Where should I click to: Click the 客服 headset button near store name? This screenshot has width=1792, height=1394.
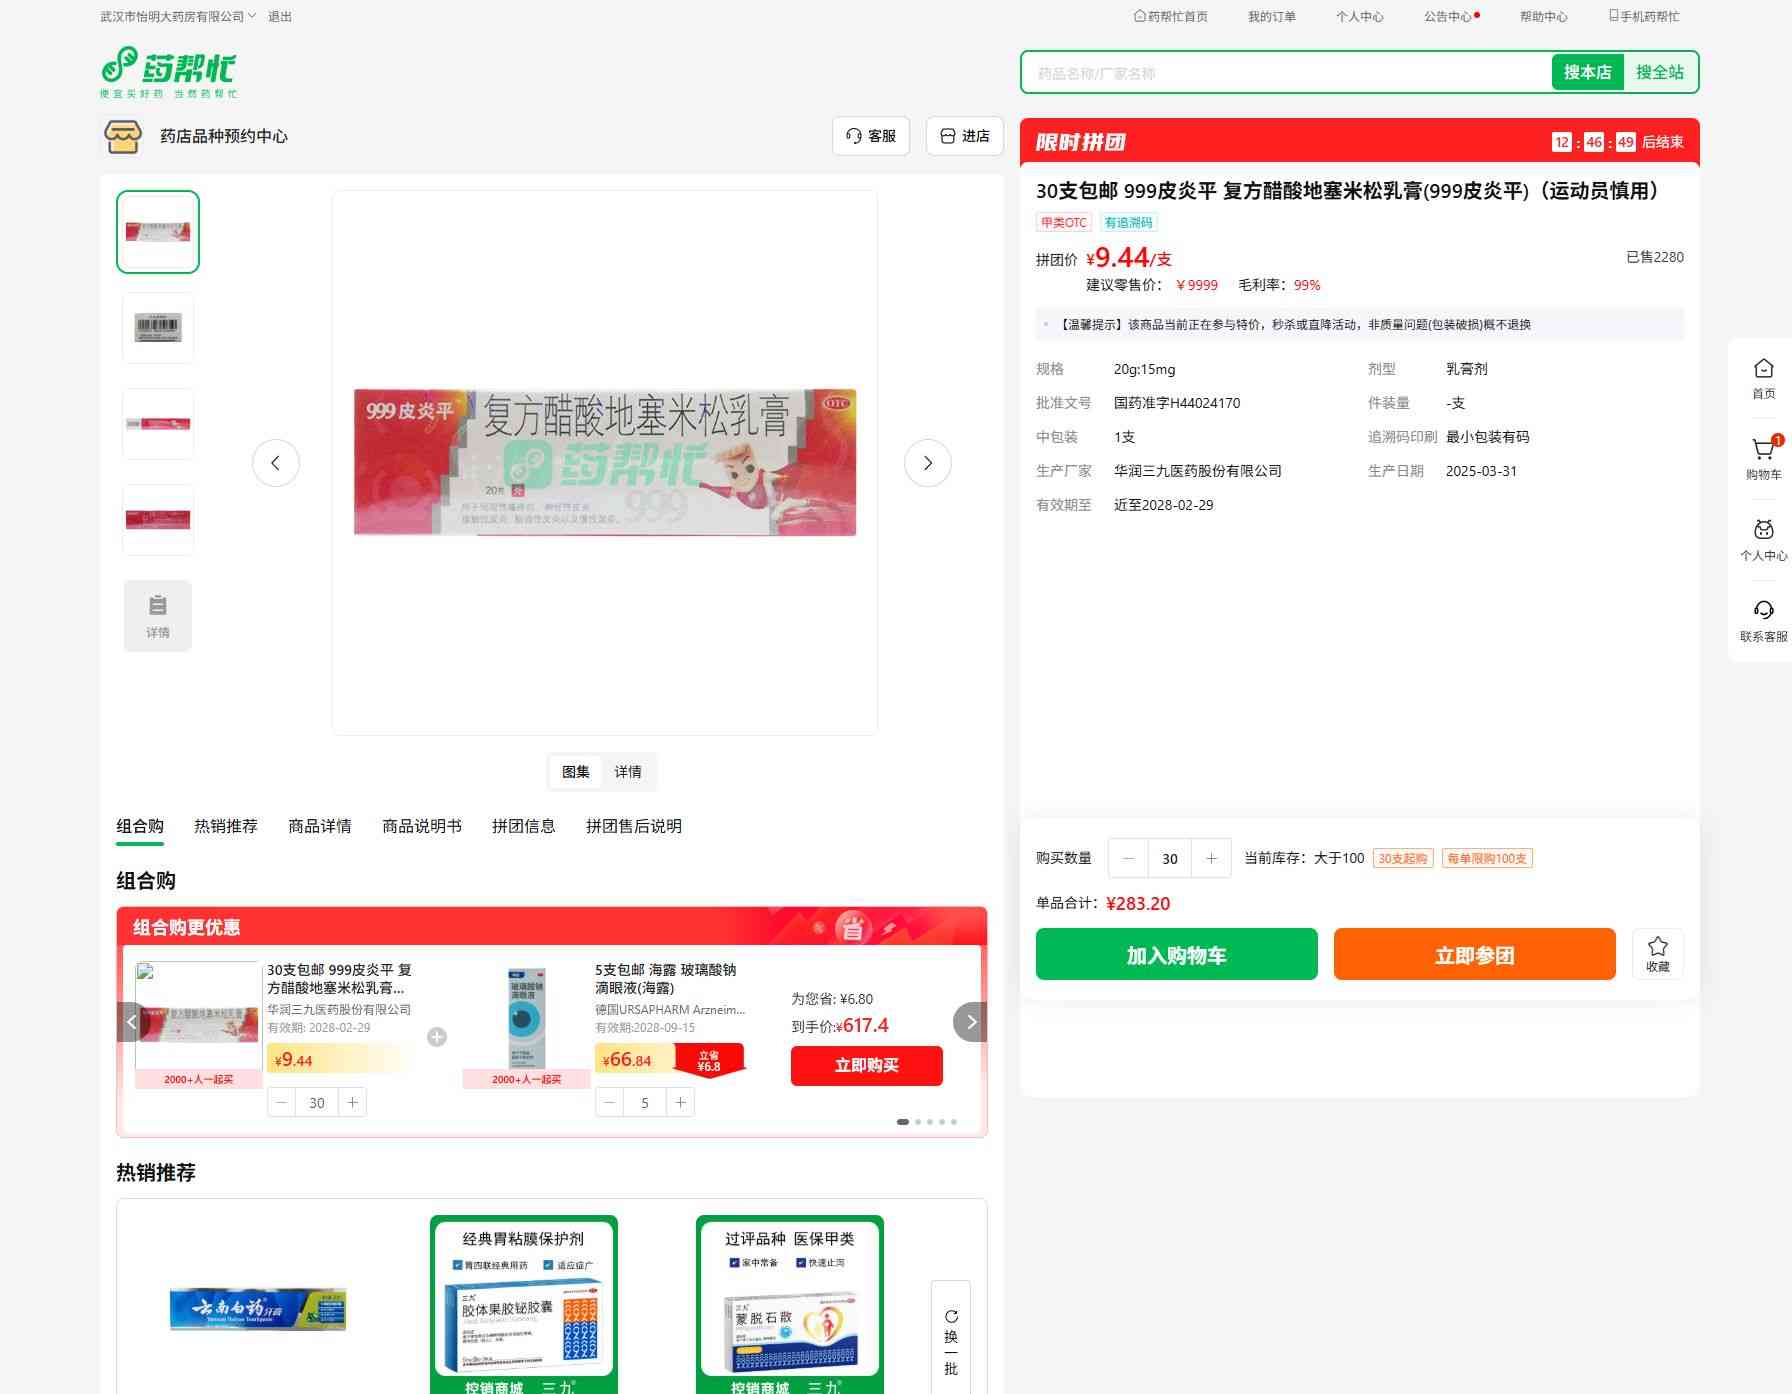[870, 136]
